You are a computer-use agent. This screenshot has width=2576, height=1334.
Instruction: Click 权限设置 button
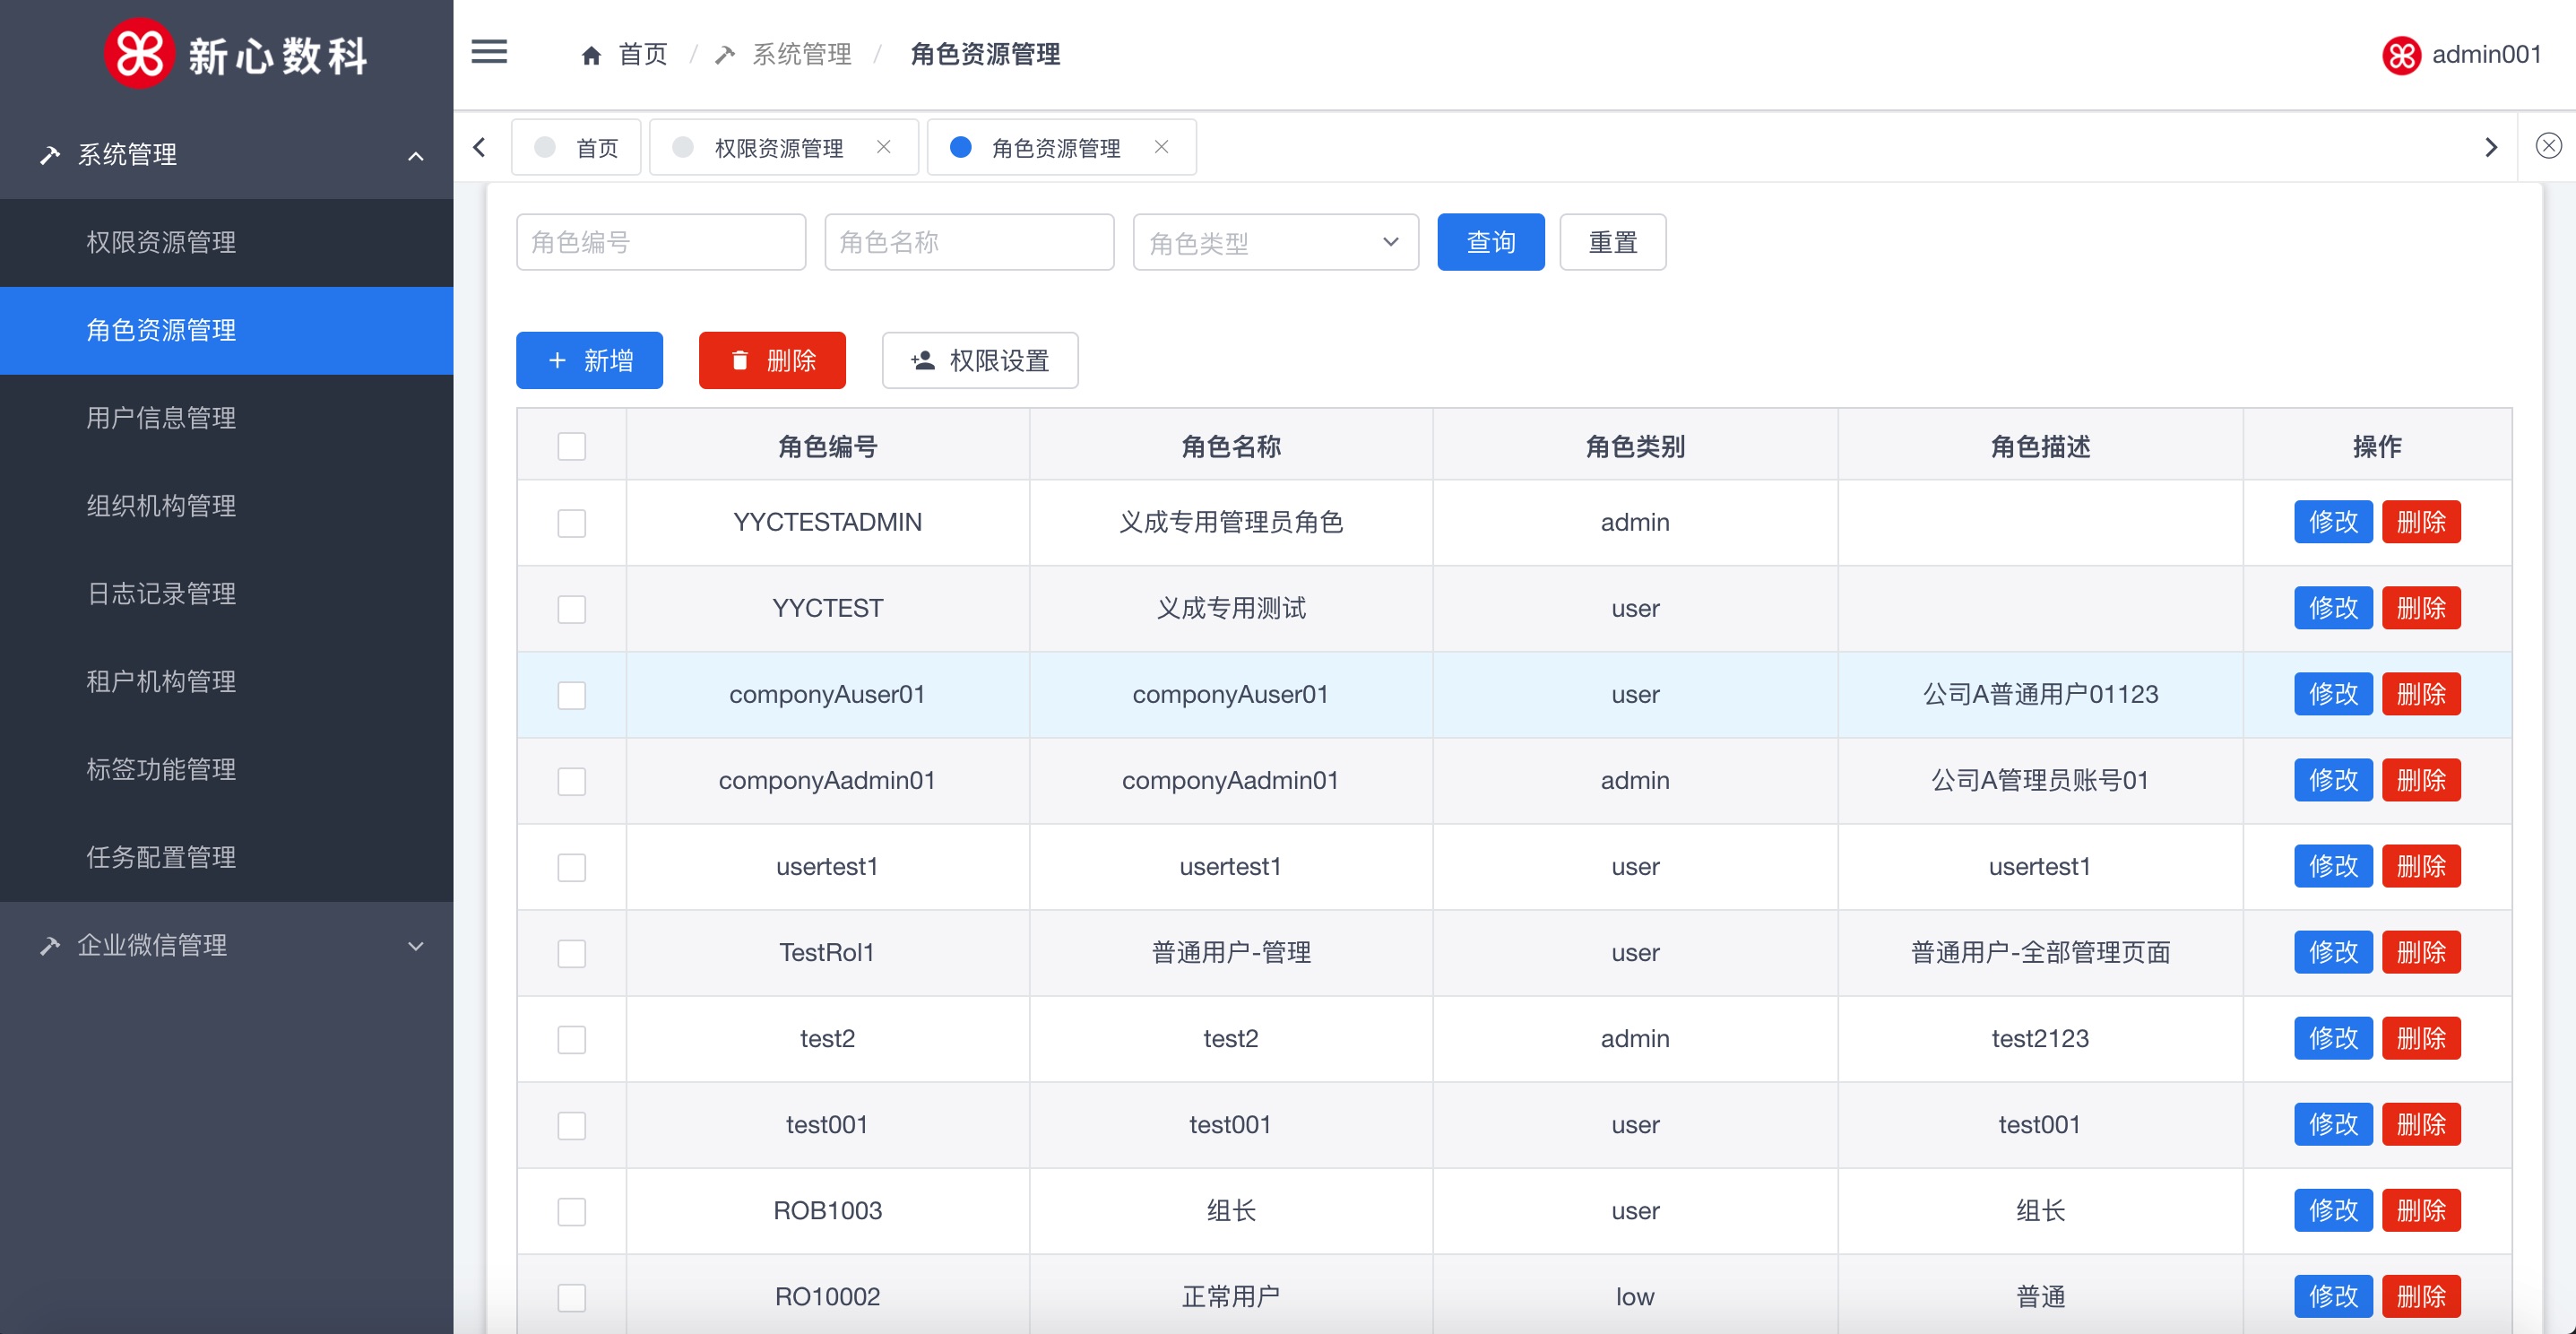tap(979, 361)
